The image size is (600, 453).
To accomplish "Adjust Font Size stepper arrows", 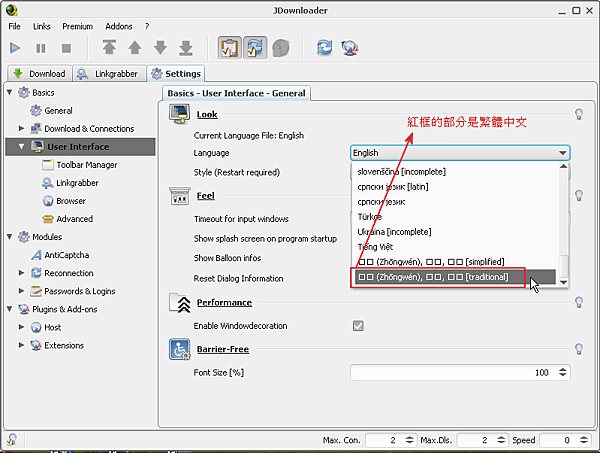I will [x=562, y=372].
